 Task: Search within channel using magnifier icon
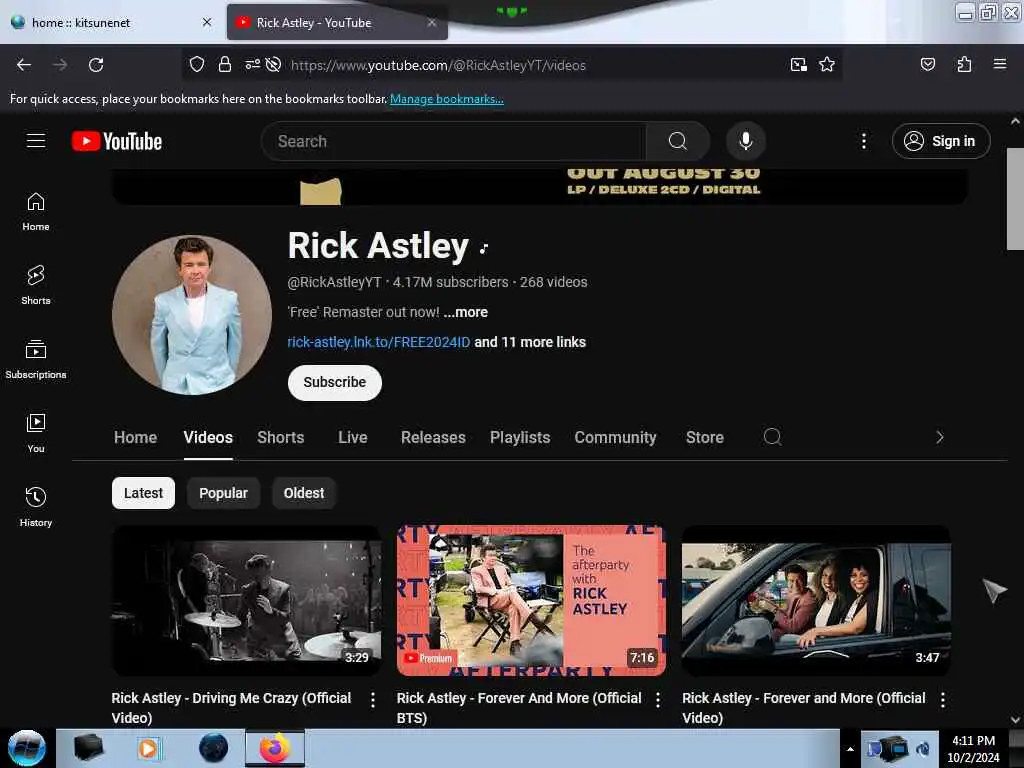click(772, 437)
